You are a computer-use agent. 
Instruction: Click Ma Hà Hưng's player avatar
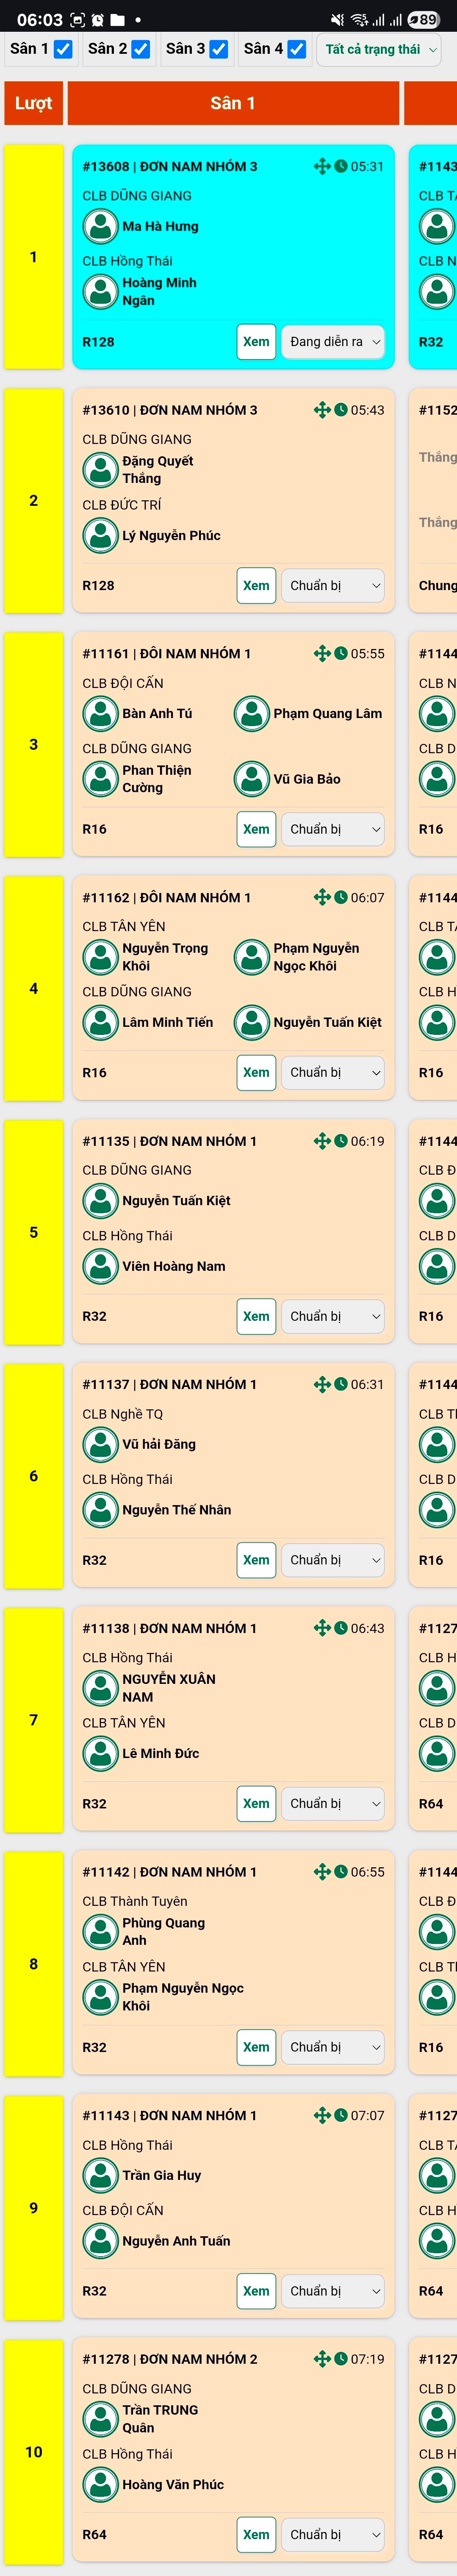point(100,227)
